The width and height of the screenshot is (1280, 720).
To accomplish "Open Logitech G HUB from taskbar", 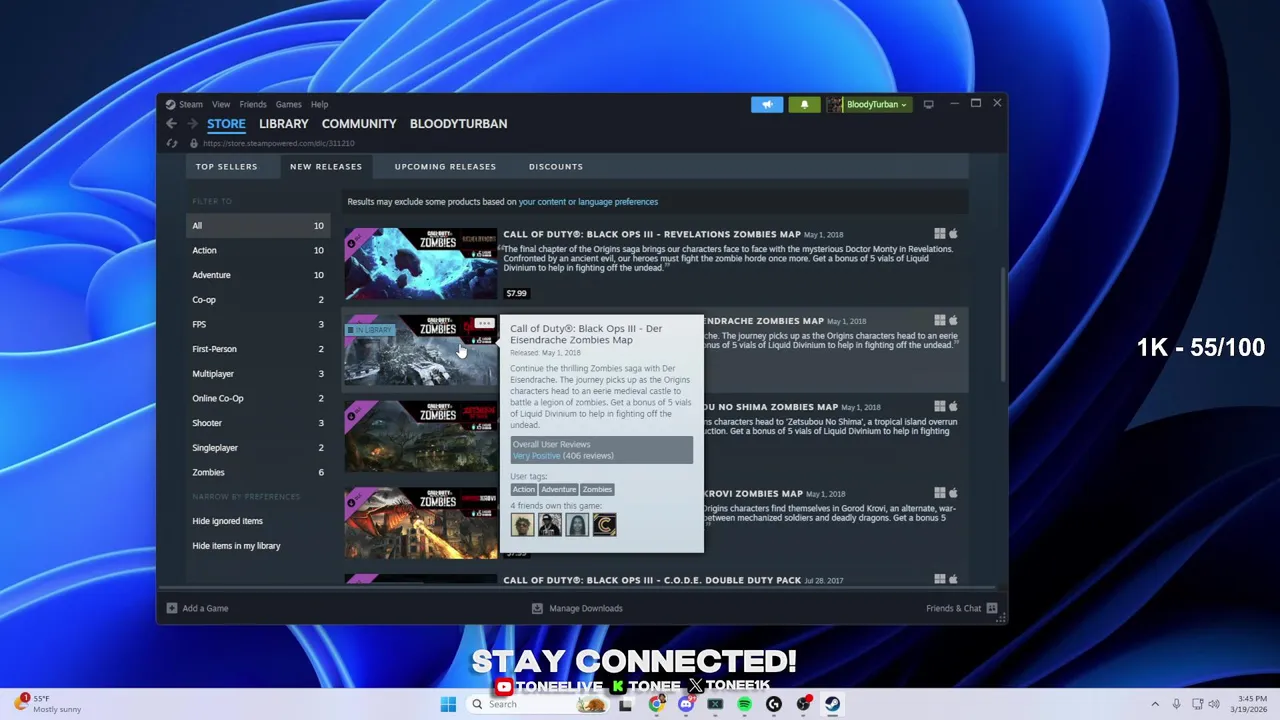I will point(774,704).
